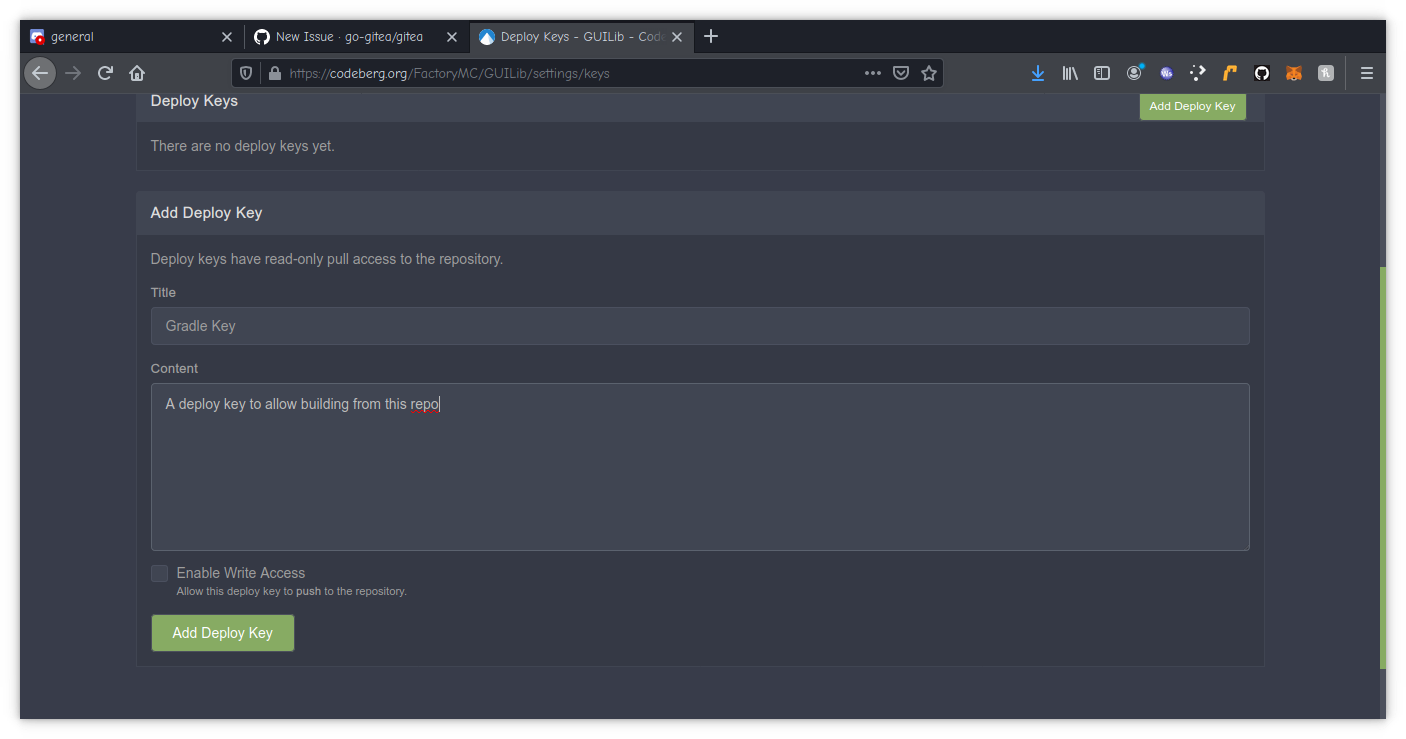Open site security info via padlock

click(274, 72)
